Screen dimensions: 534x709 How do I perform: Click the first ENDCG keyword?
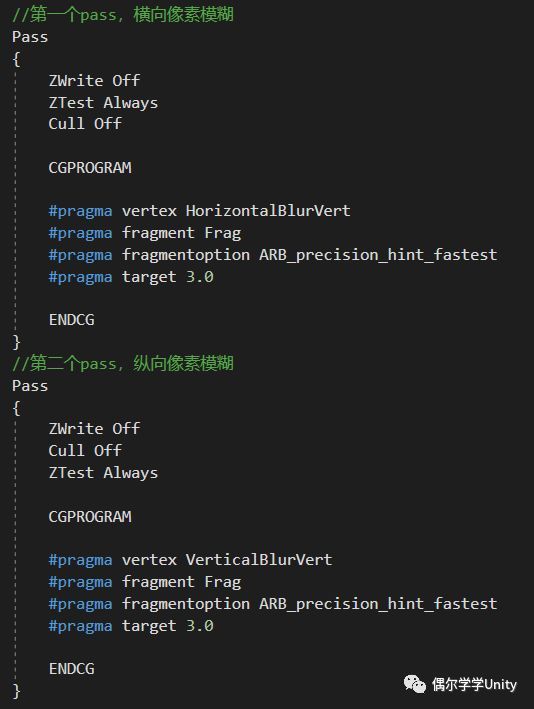pos(71,320)
